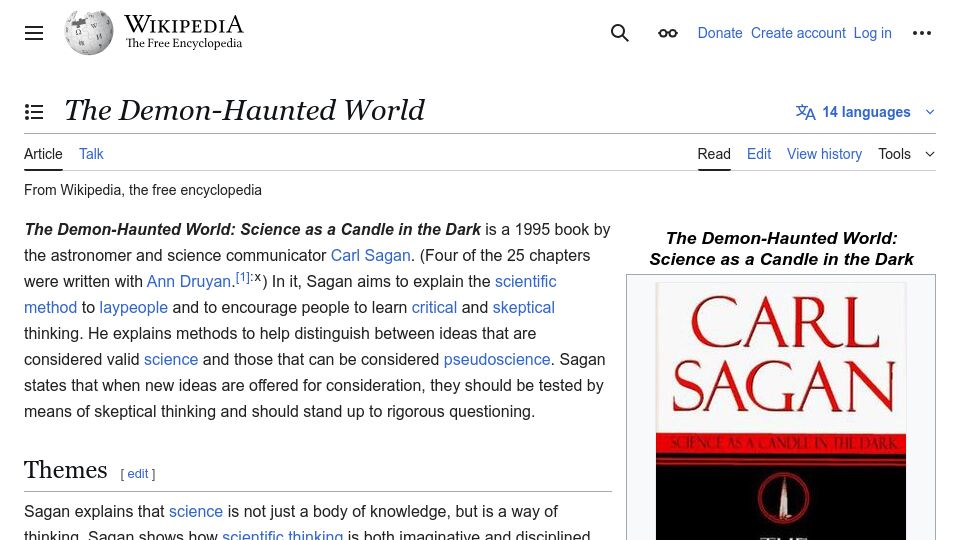Click the Wikipedia wordmark text
960x540 pixels.
[x=184, y=25]
